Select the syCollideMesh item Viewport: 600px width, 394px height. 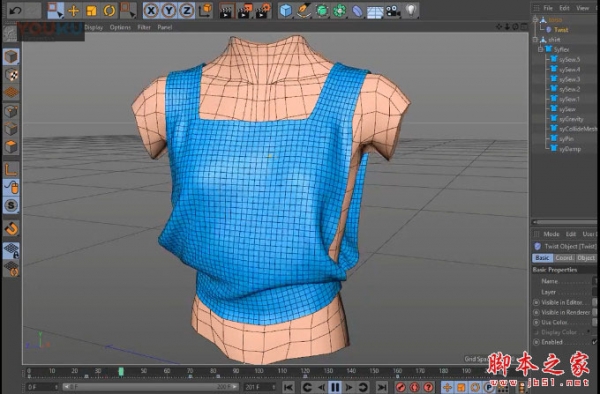click(577, 129)
